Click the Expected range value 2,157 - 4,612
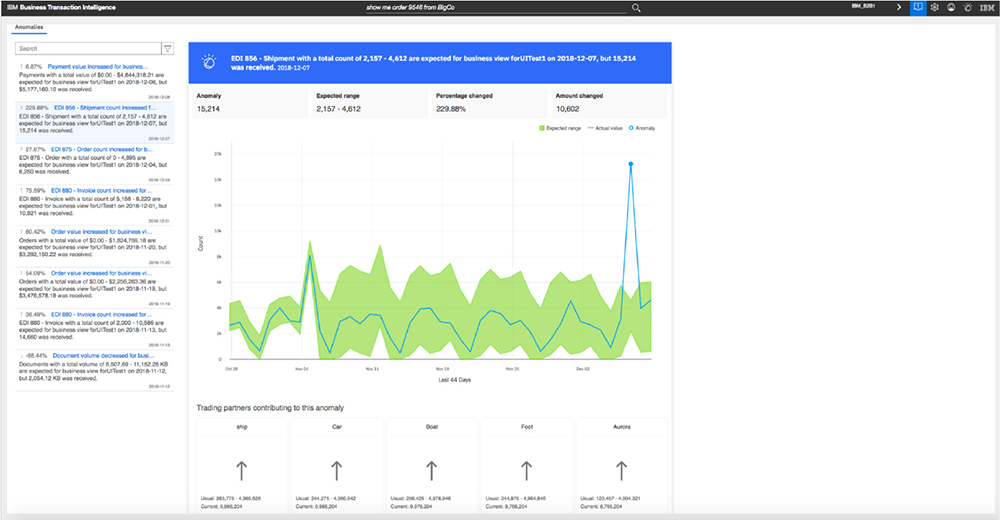 pyautogui.click(x=338, y=109)
